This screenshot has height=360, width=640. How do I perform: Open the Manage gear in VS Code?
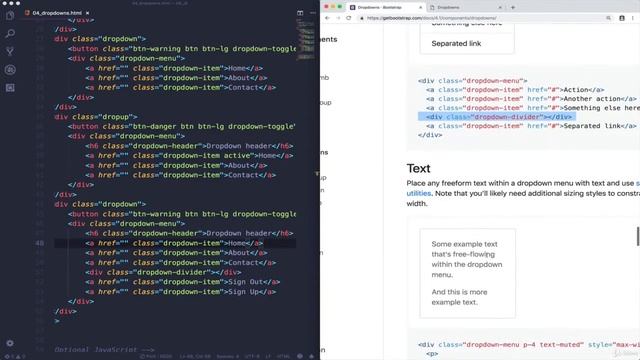point(10,343)
